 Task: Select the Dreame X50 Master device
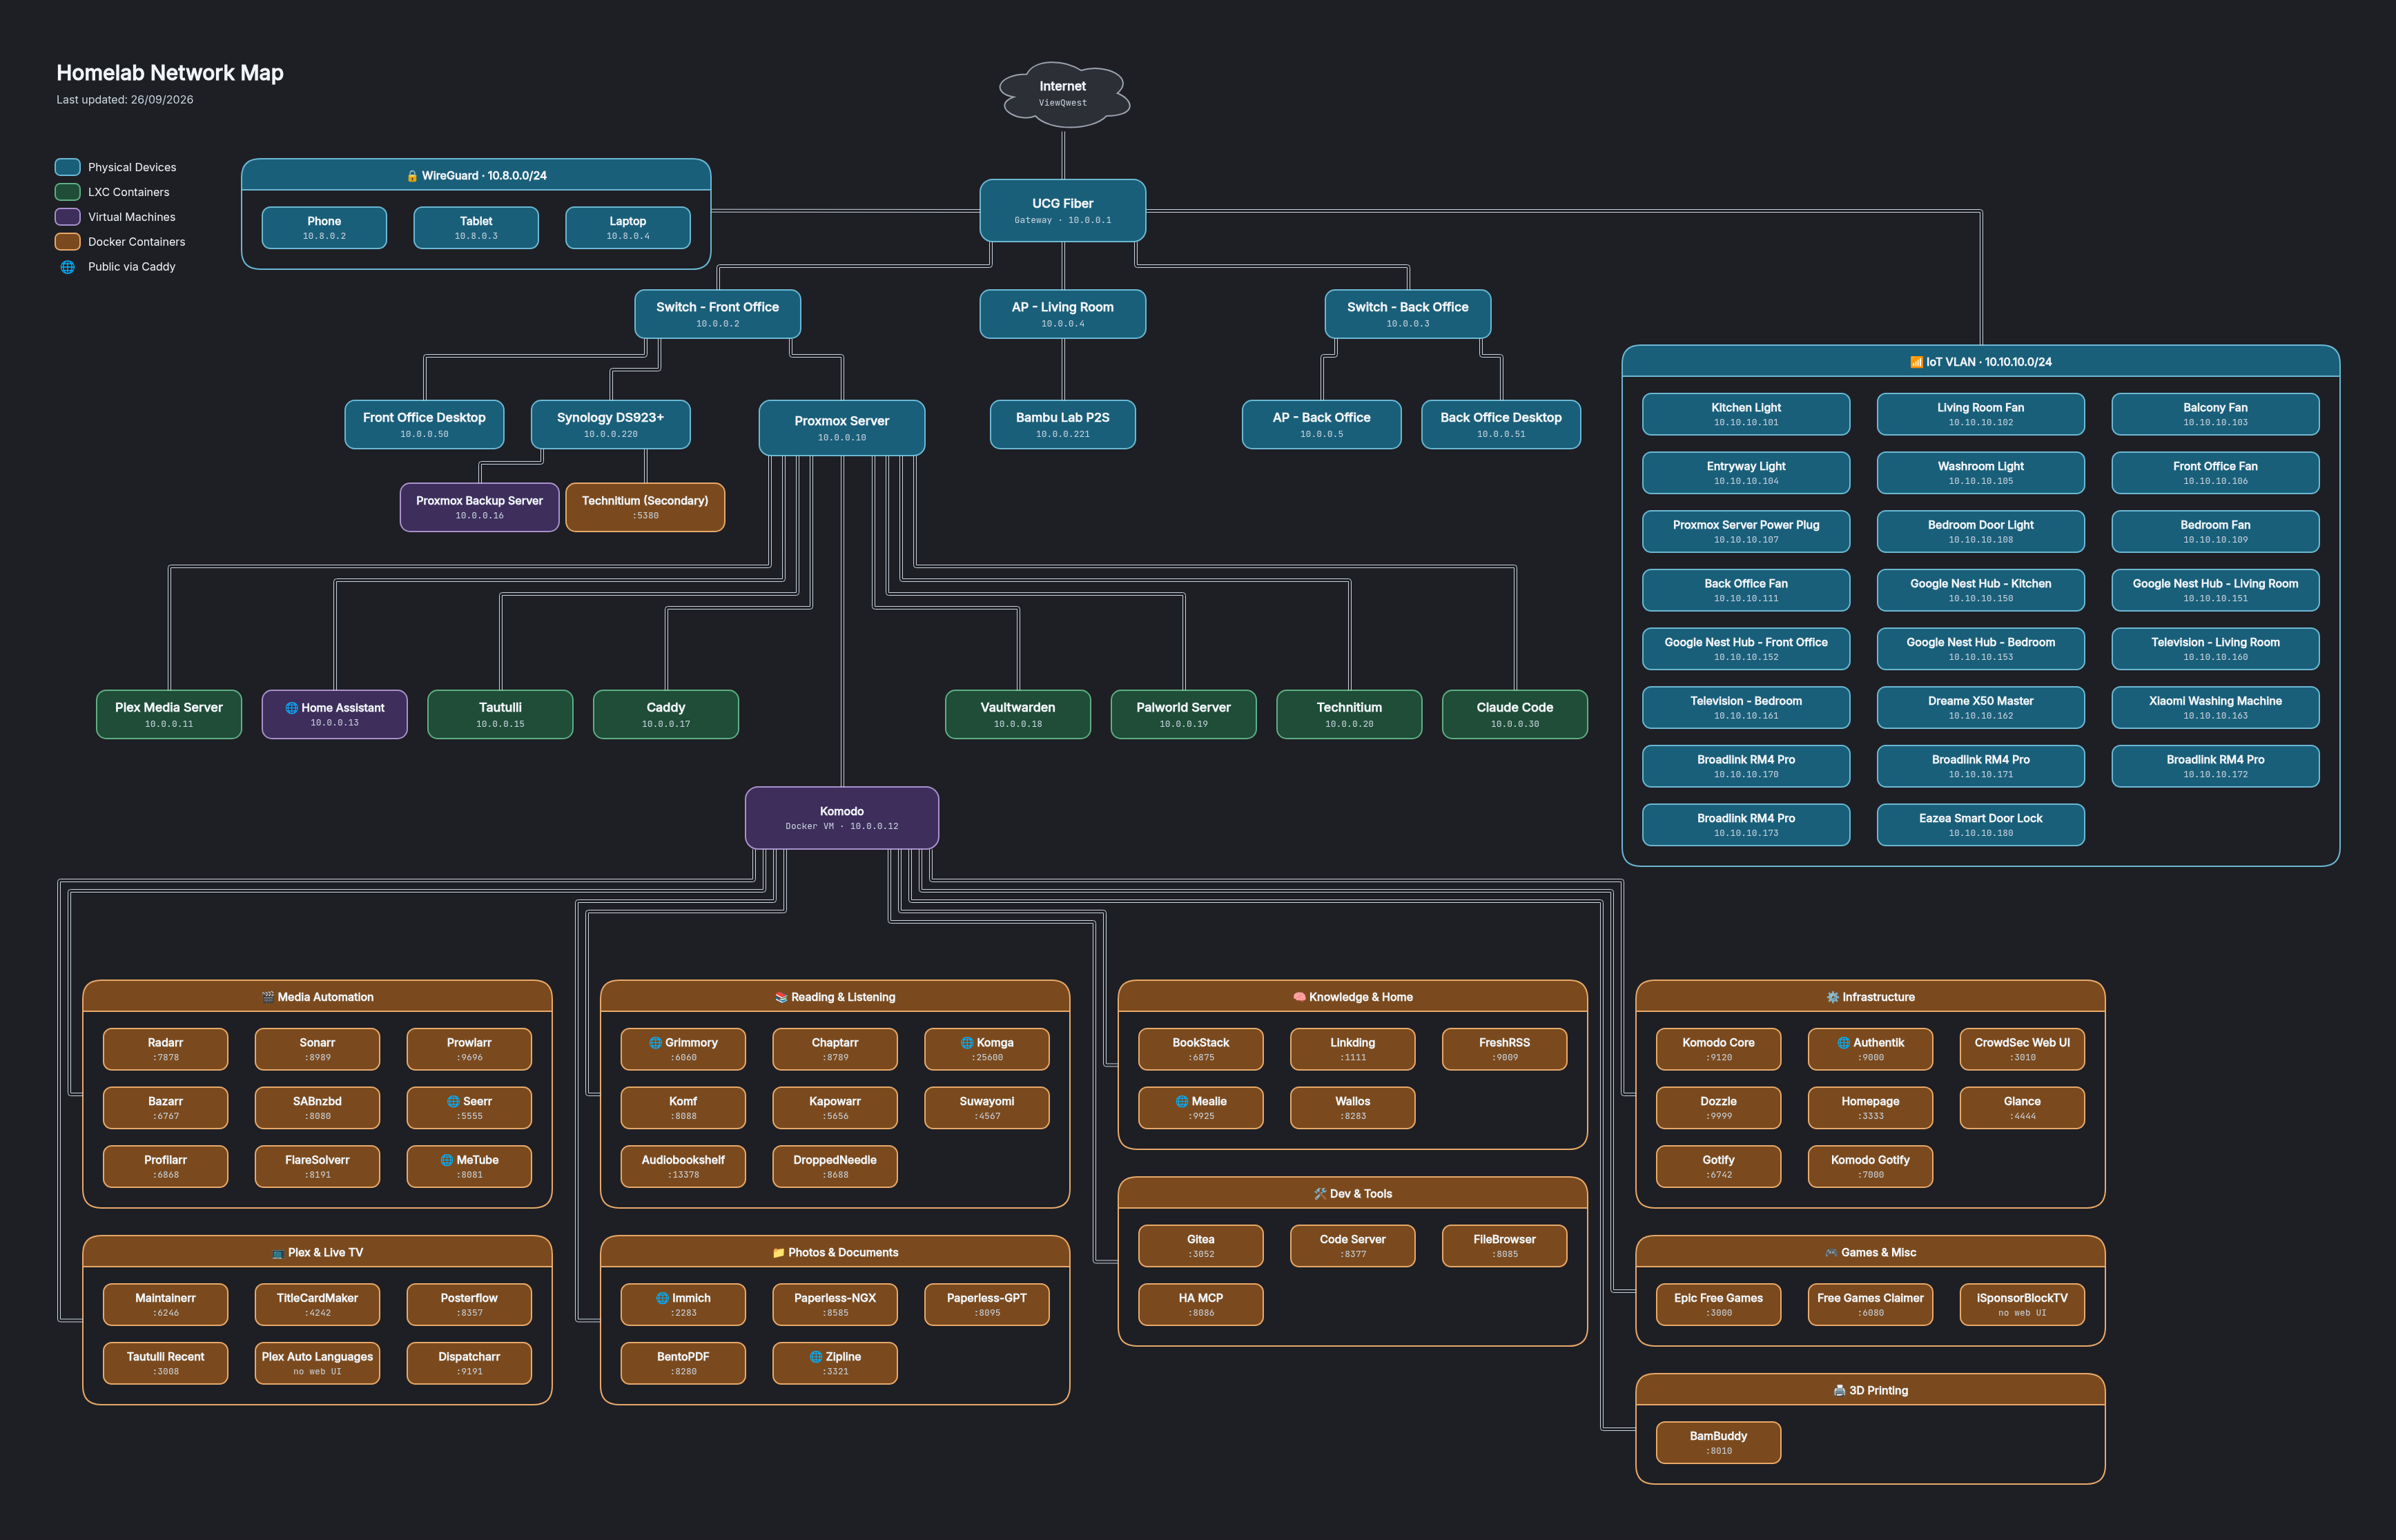(1981, 708)
